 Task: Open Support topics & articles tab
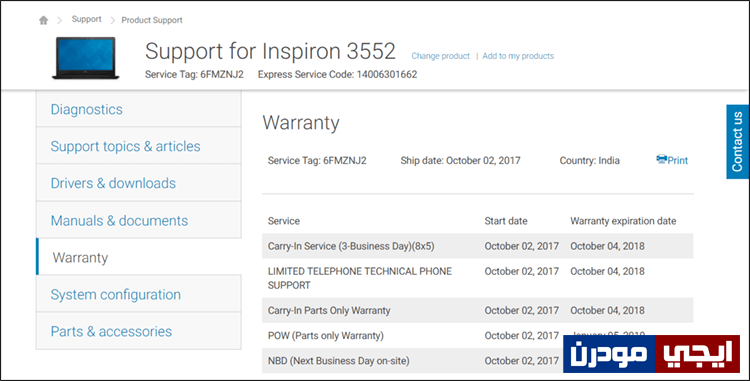139,146
